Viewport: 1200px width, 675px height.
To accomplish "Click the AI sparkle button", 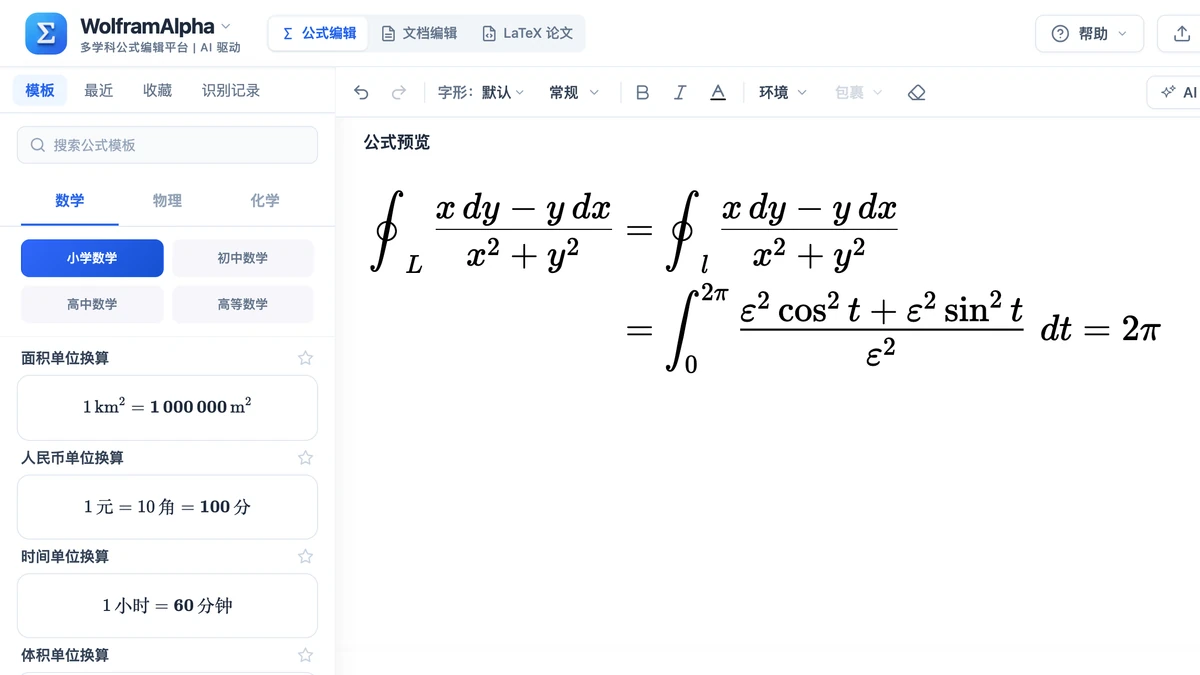I will click(1176, 92).
